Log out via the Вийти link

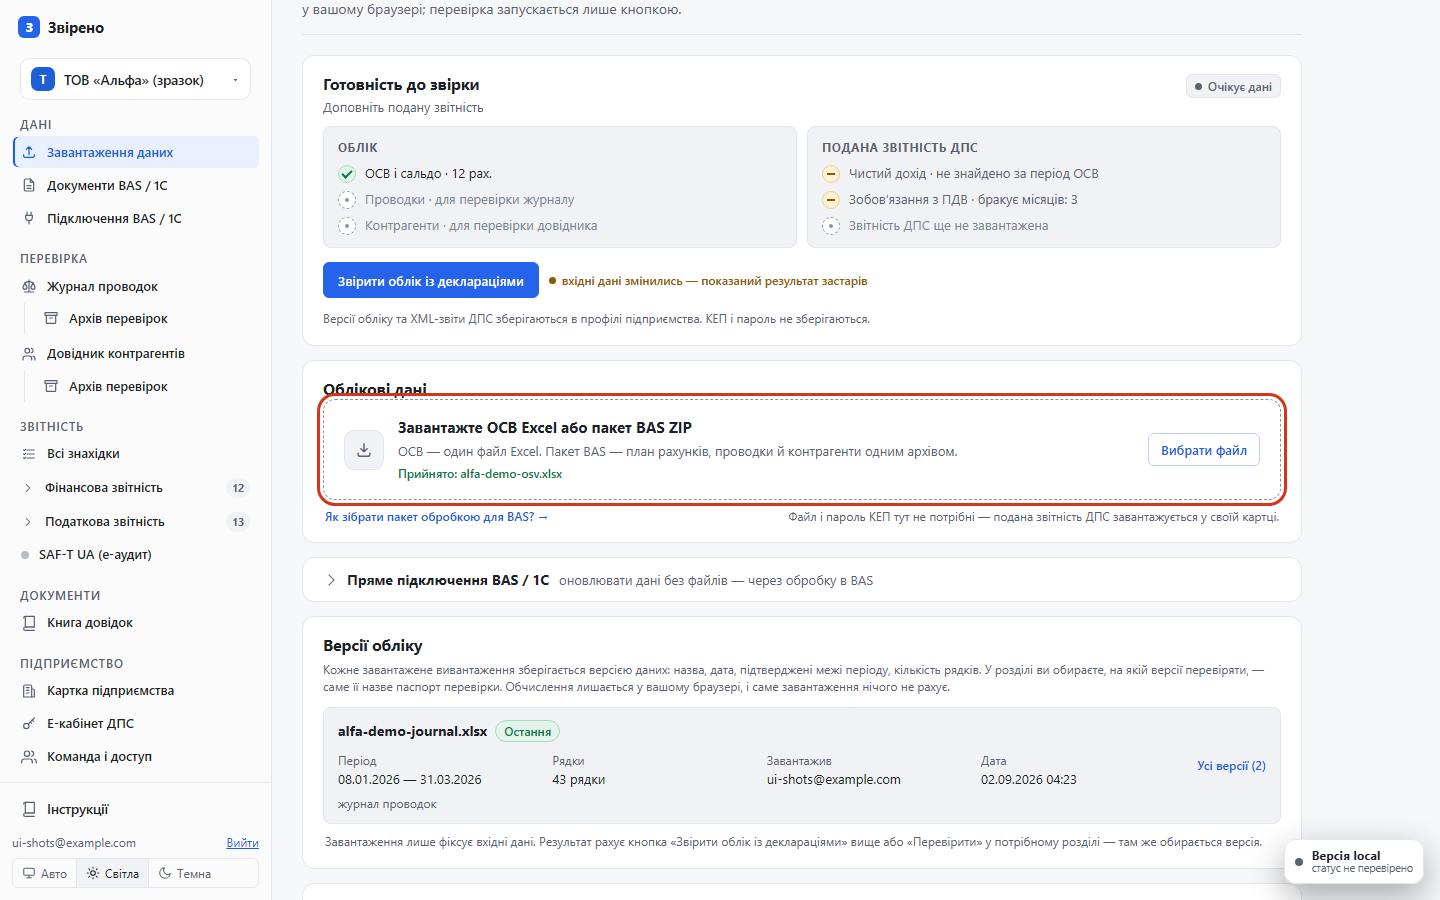pyautogui.click(x=242, y=843)
